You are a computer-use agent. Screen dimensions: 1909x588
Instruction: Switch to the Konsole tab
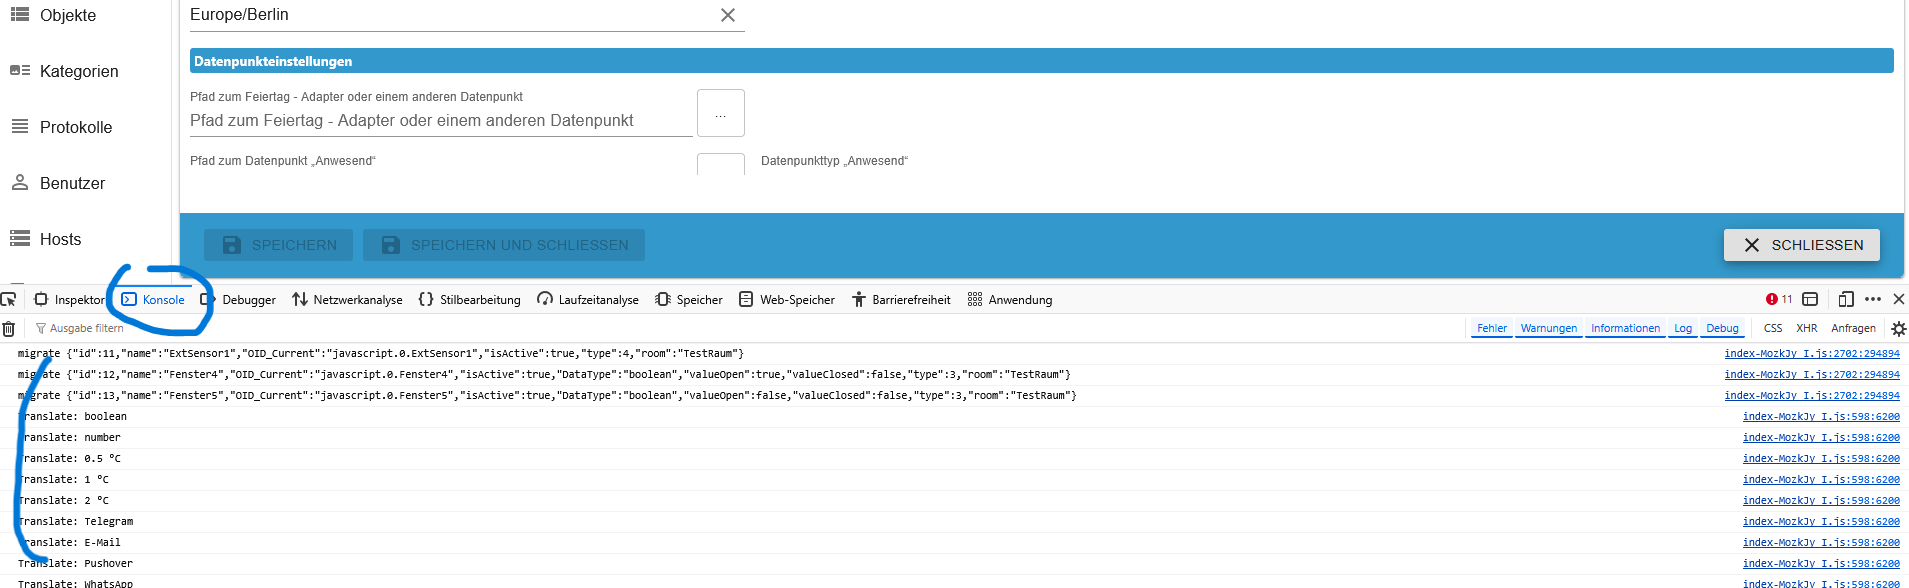click(153, 300)
